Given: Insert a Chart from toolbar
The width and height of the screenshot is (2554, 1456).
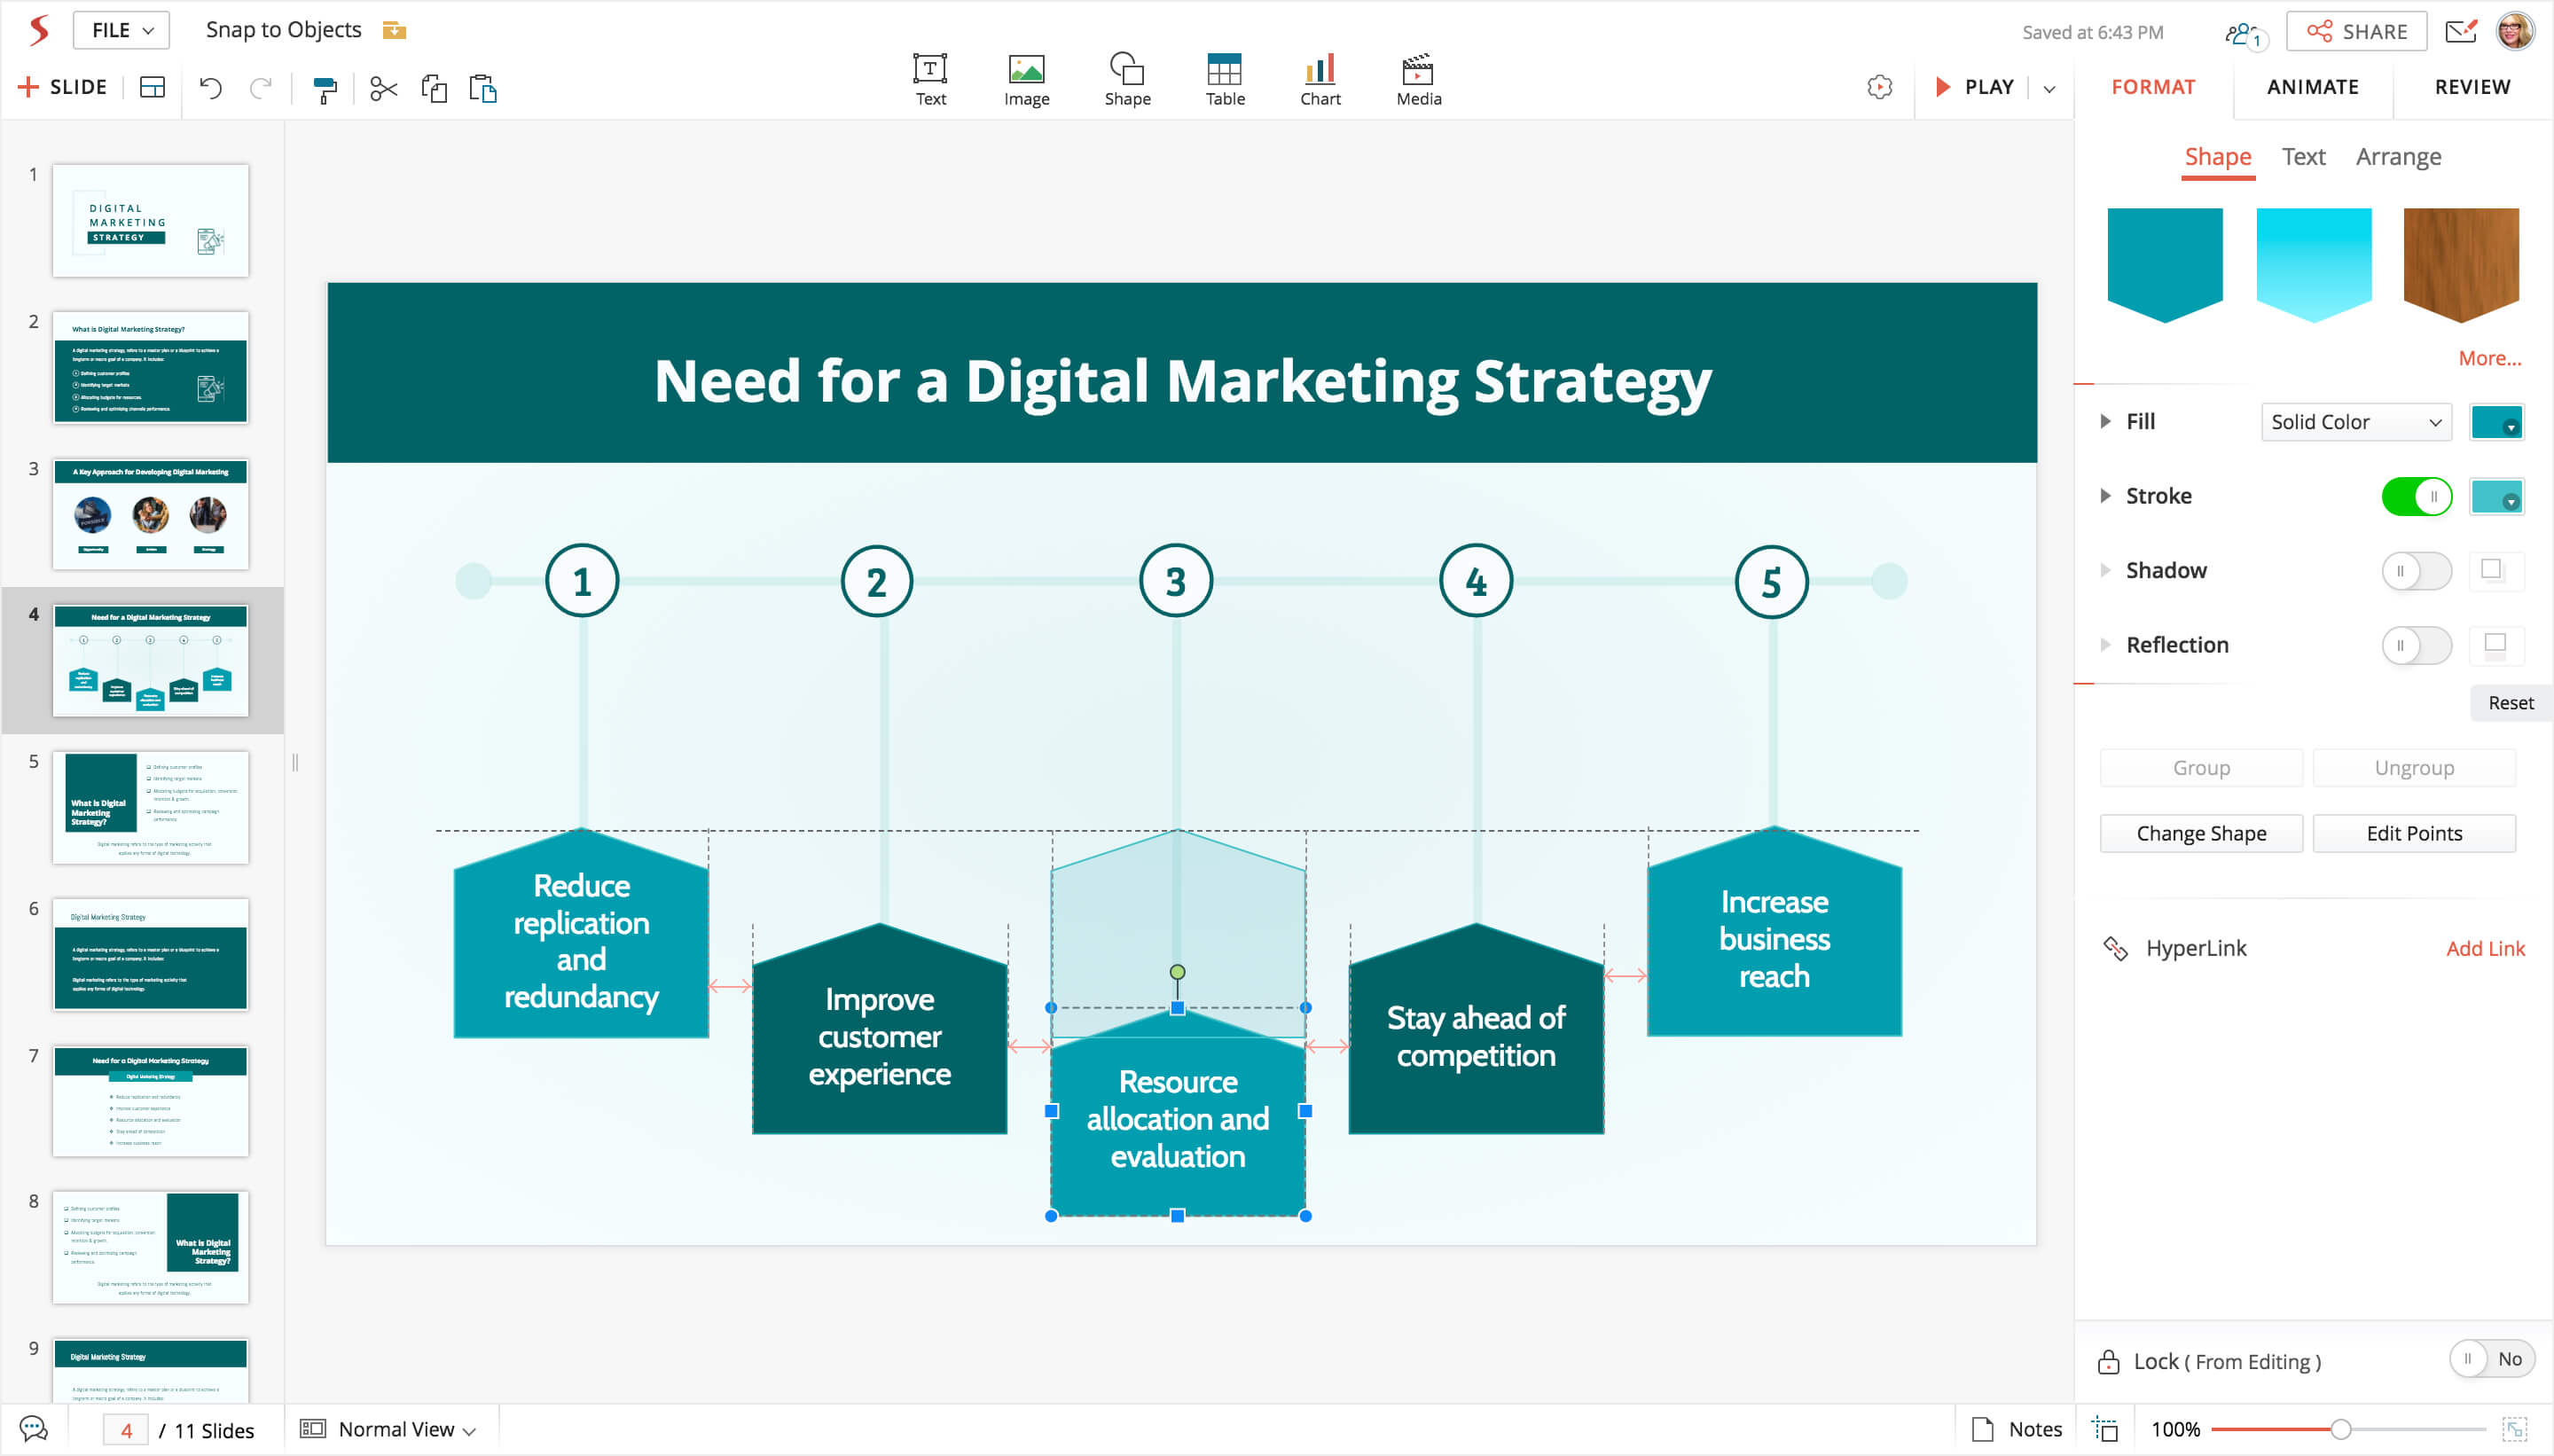Looking at the screenshot, I should click(1320, 79).
